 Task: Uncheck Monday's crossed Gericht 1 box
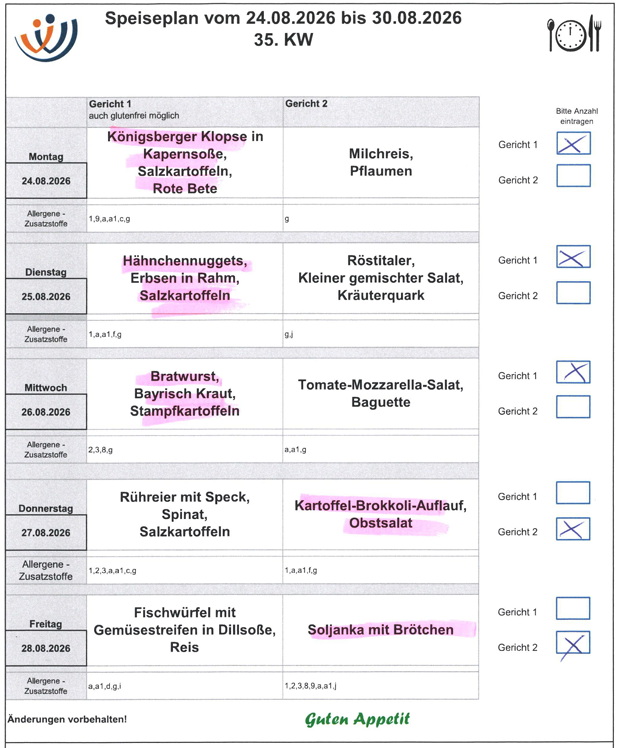pos(574,143)
